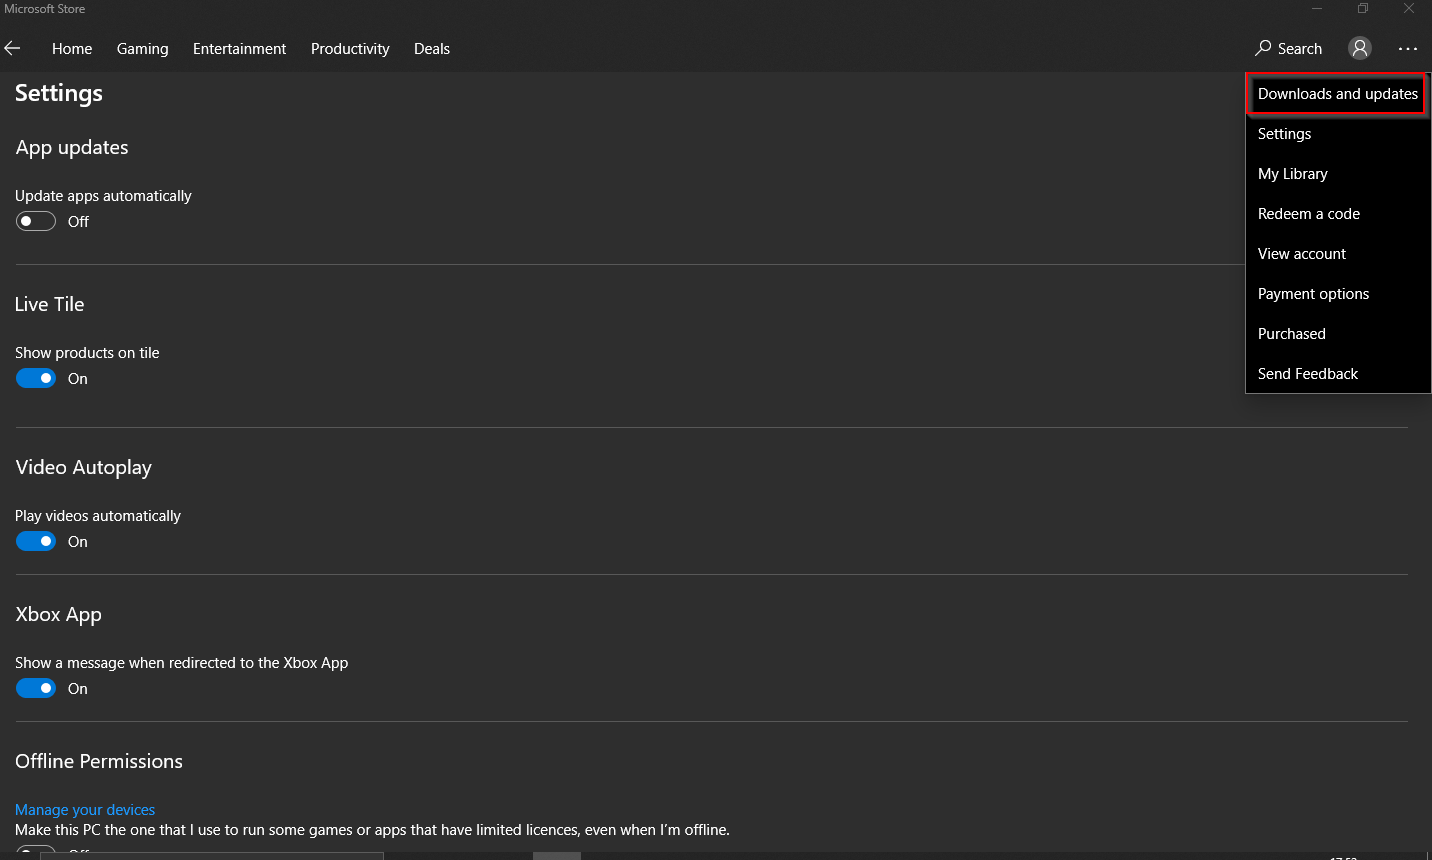Click the Live Tile section heading
1432x860 pixels.
tap(50, 304)
